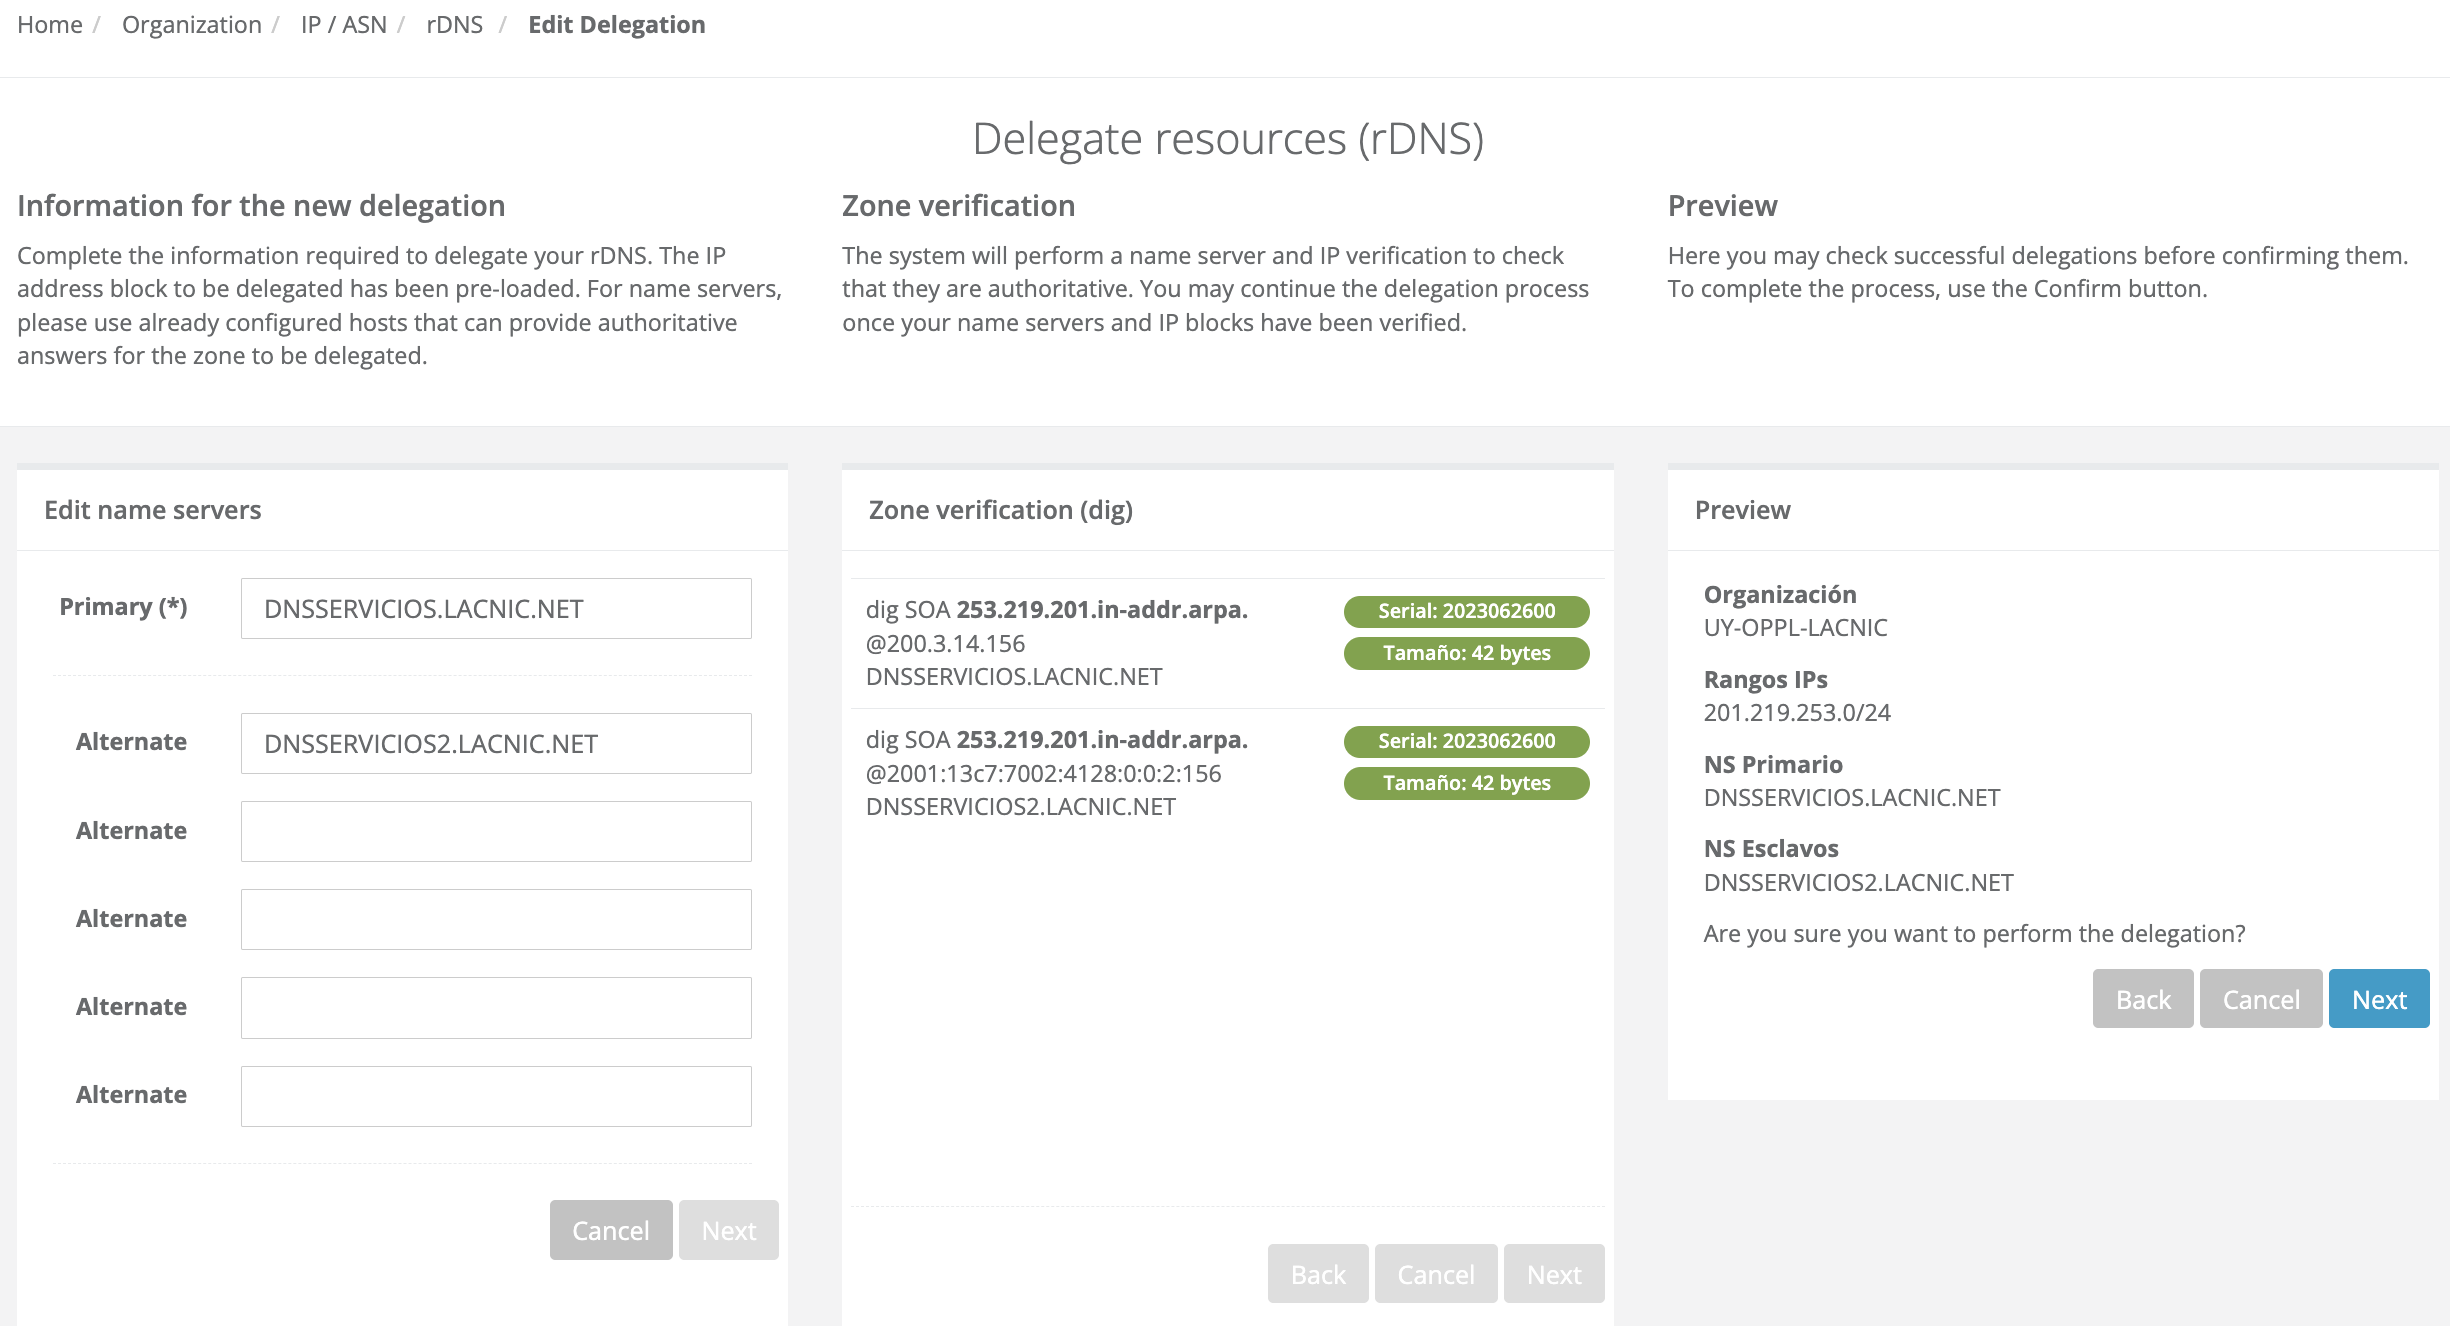Confirm delegation with blue Next button
This screenshot has width=2450, height=1326.
coord(2378,999)
